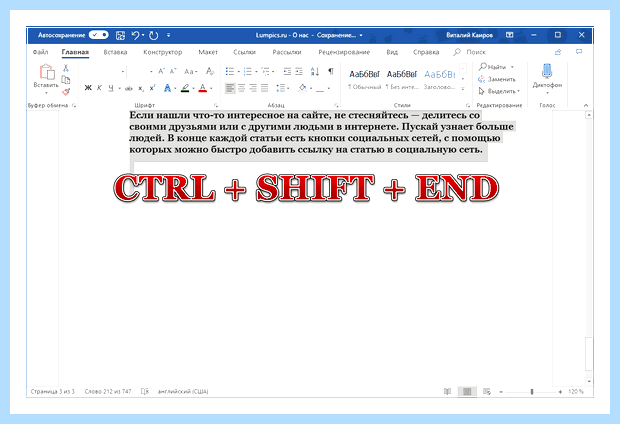Clear all formatting icon
The width and height of the screenshot is (620, 424).
[210, 71]
